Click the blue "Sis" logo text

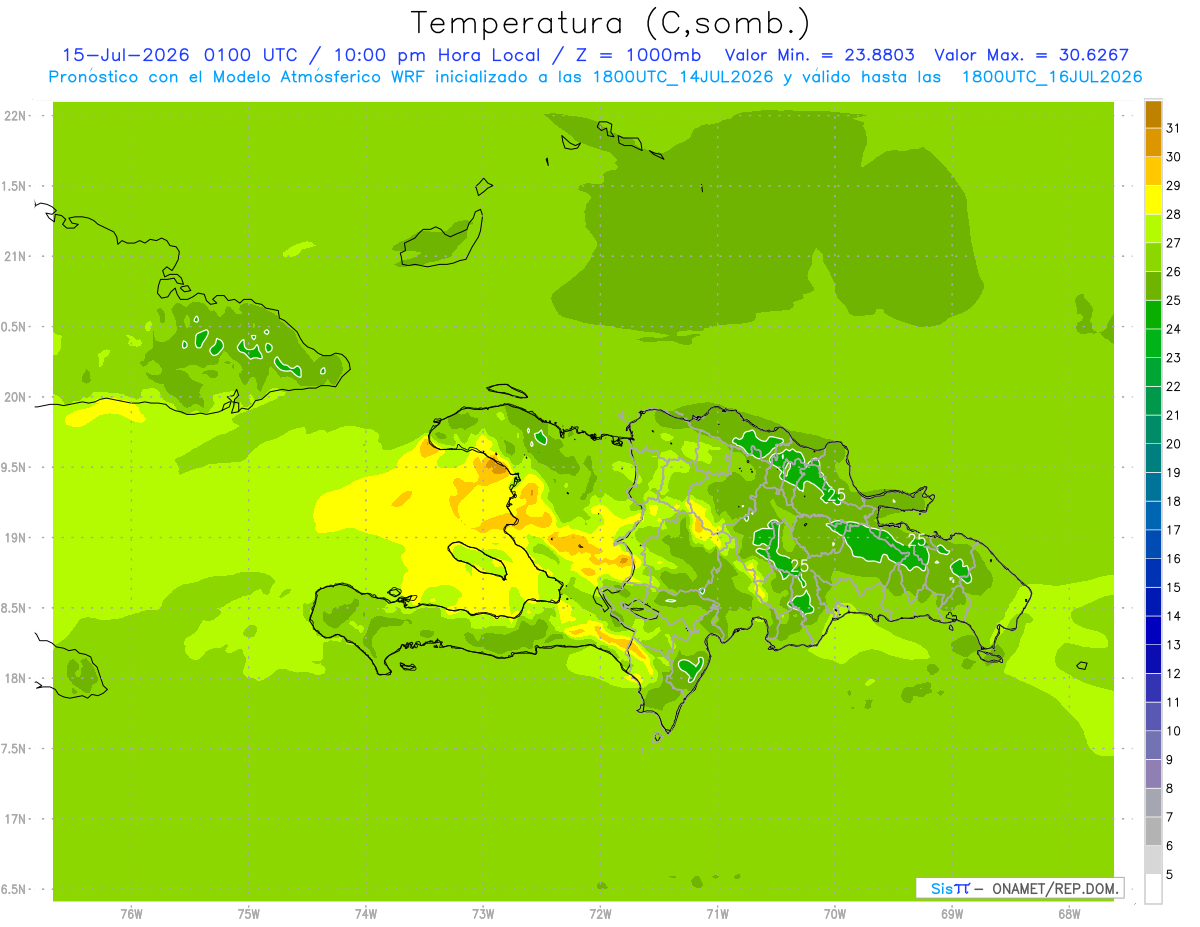(941, 888)
